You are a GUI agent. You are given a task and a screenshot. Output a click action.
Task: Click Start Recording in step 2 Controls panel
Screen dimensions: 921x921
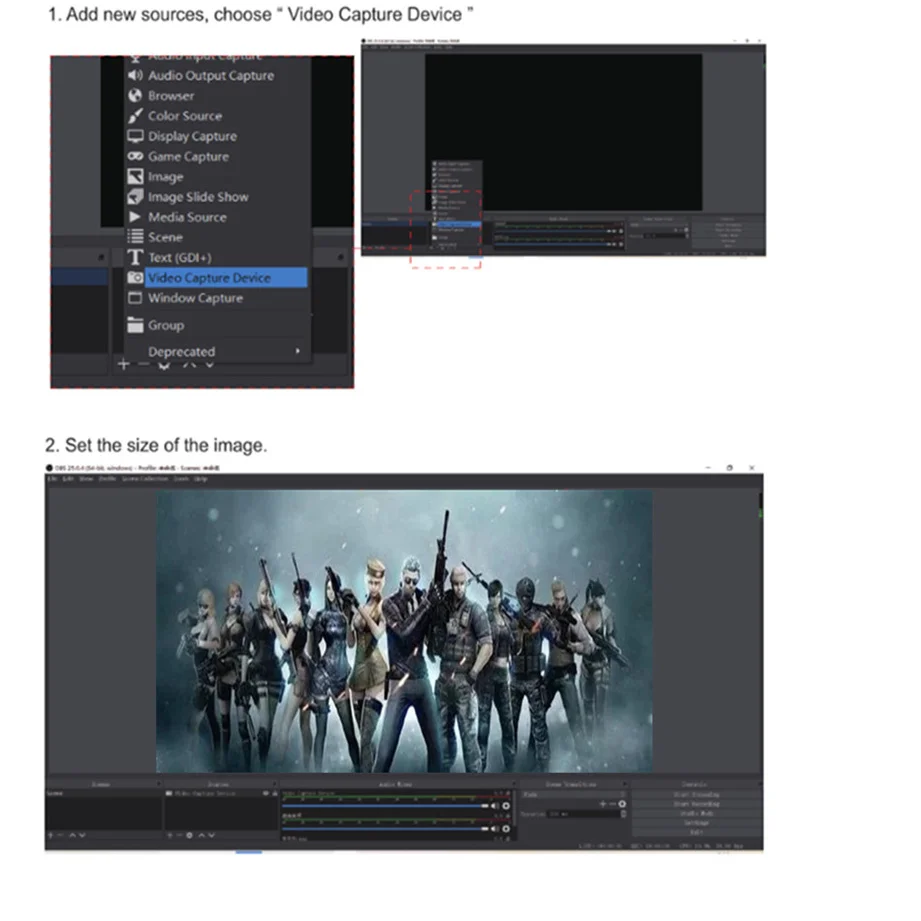click(x=697, y=804)
